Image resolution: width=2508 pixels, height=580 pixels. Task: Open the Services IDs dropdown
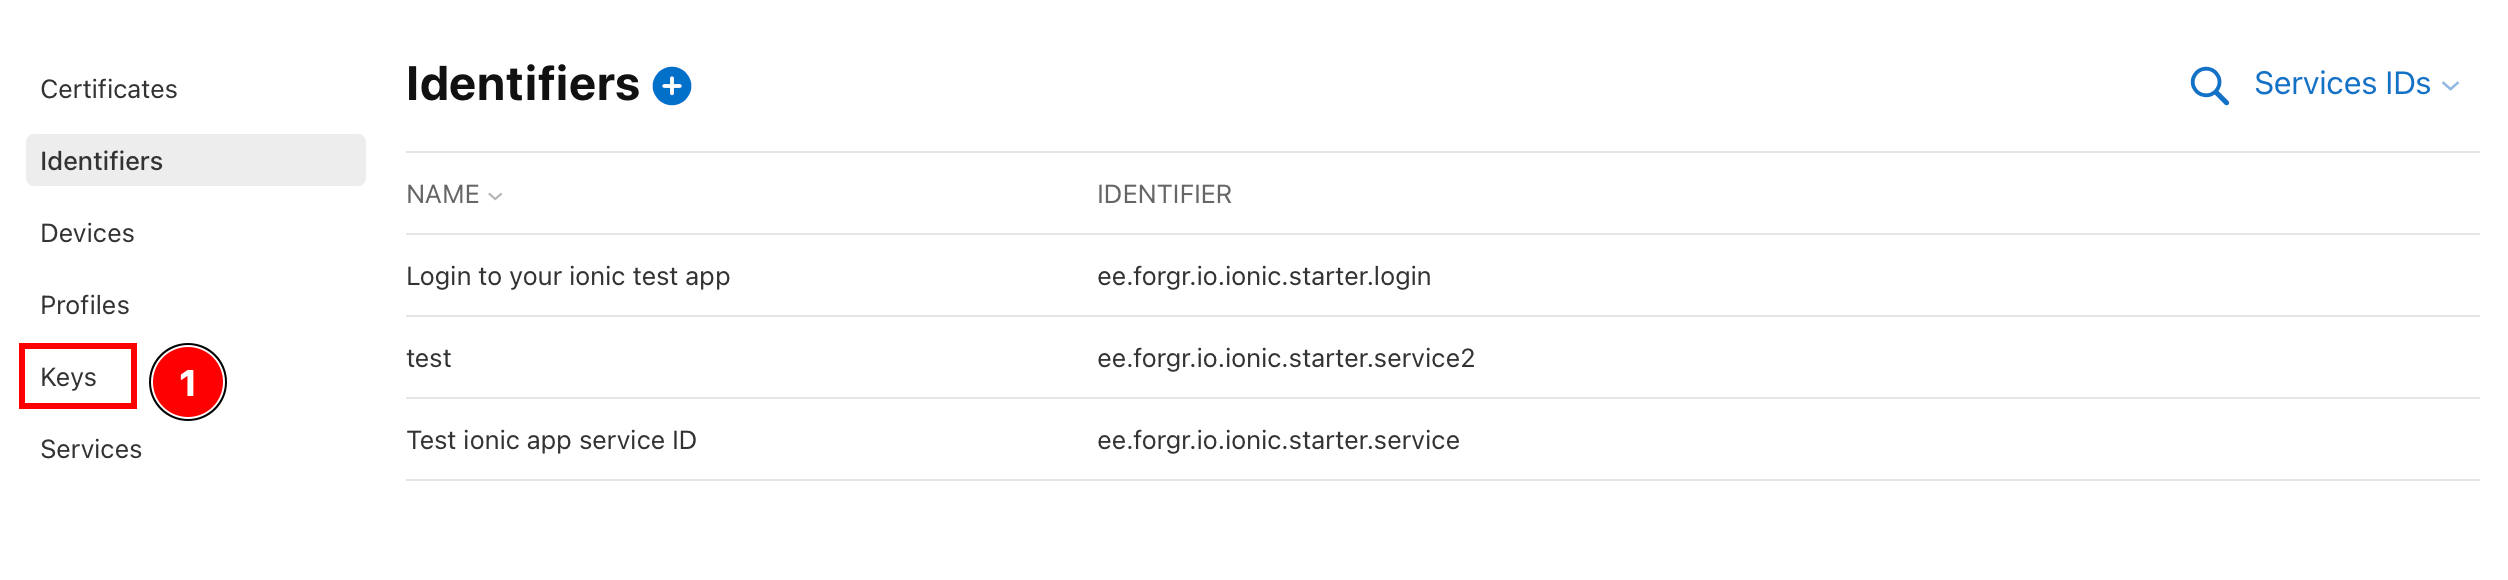click(x=2342, y=84)
